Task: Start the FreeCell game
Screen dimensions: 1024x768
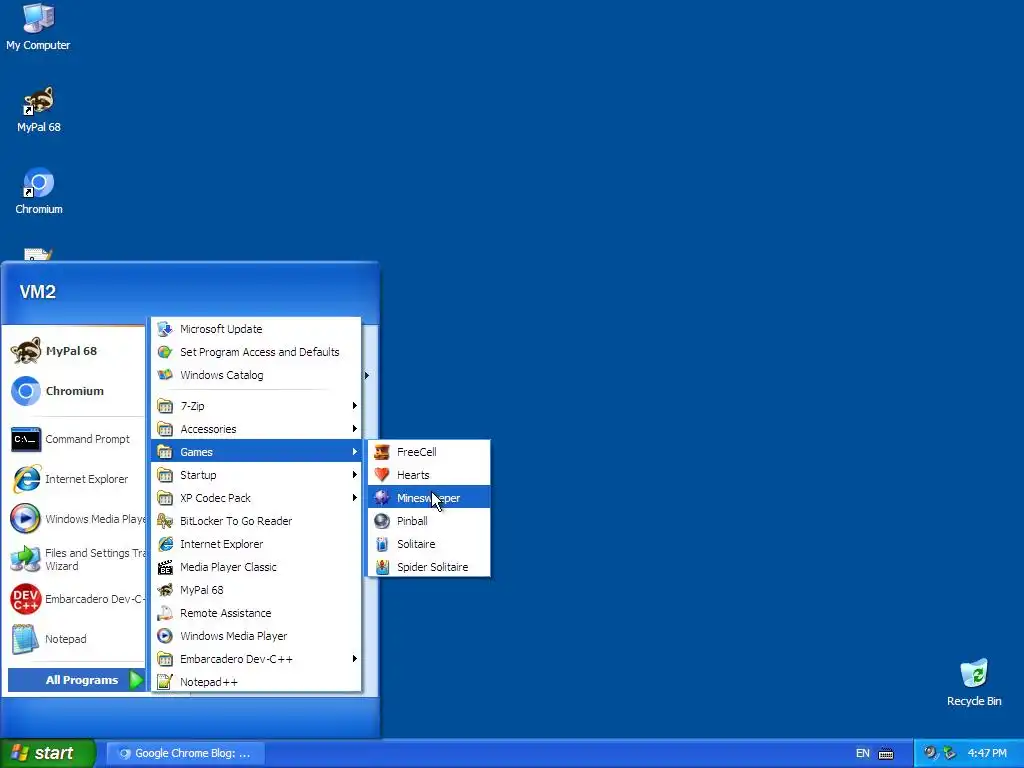Action: (x=428, y=452)
